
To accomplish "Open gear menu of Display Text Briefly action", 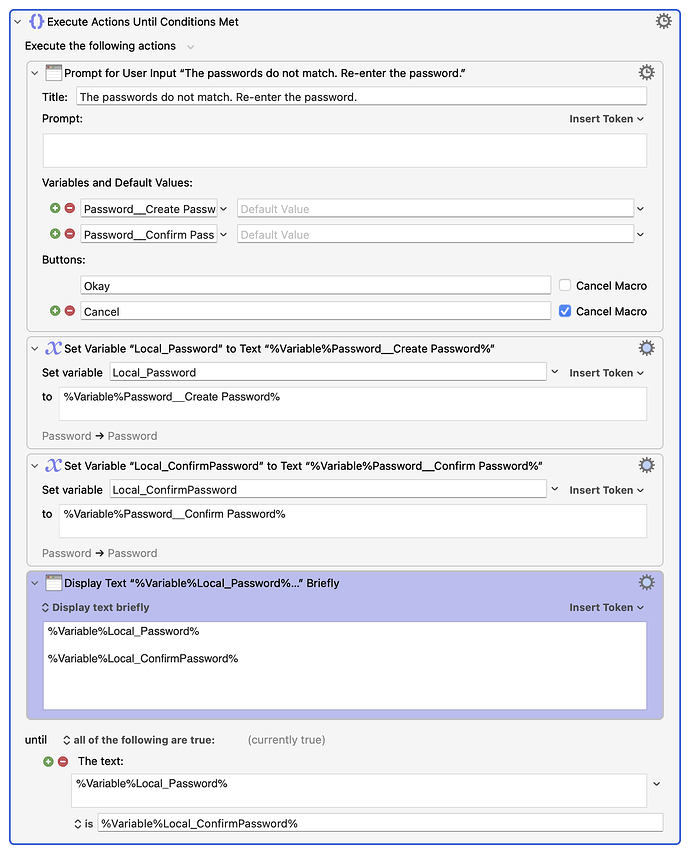I will point(646,582).
